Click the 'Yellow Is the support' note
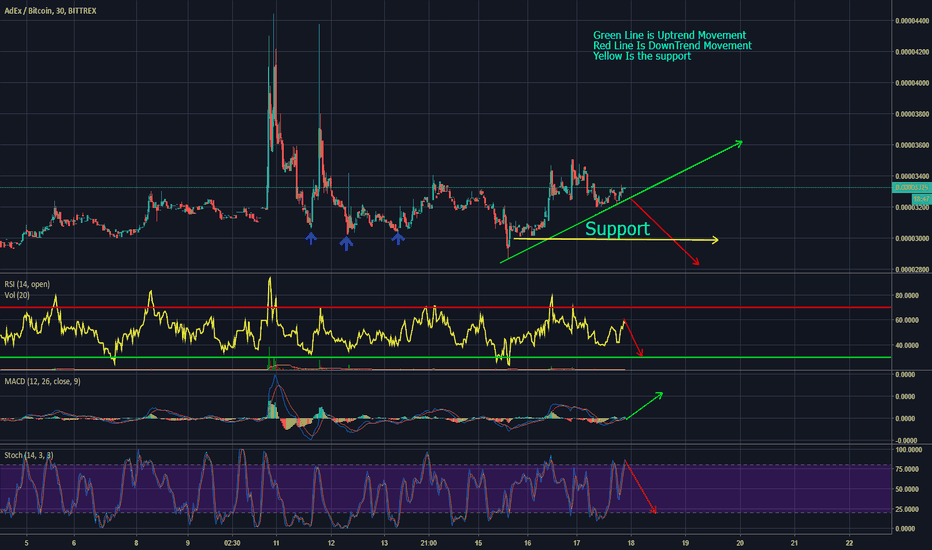This screenshot has height=550, width=932. [x=642, y=56]
